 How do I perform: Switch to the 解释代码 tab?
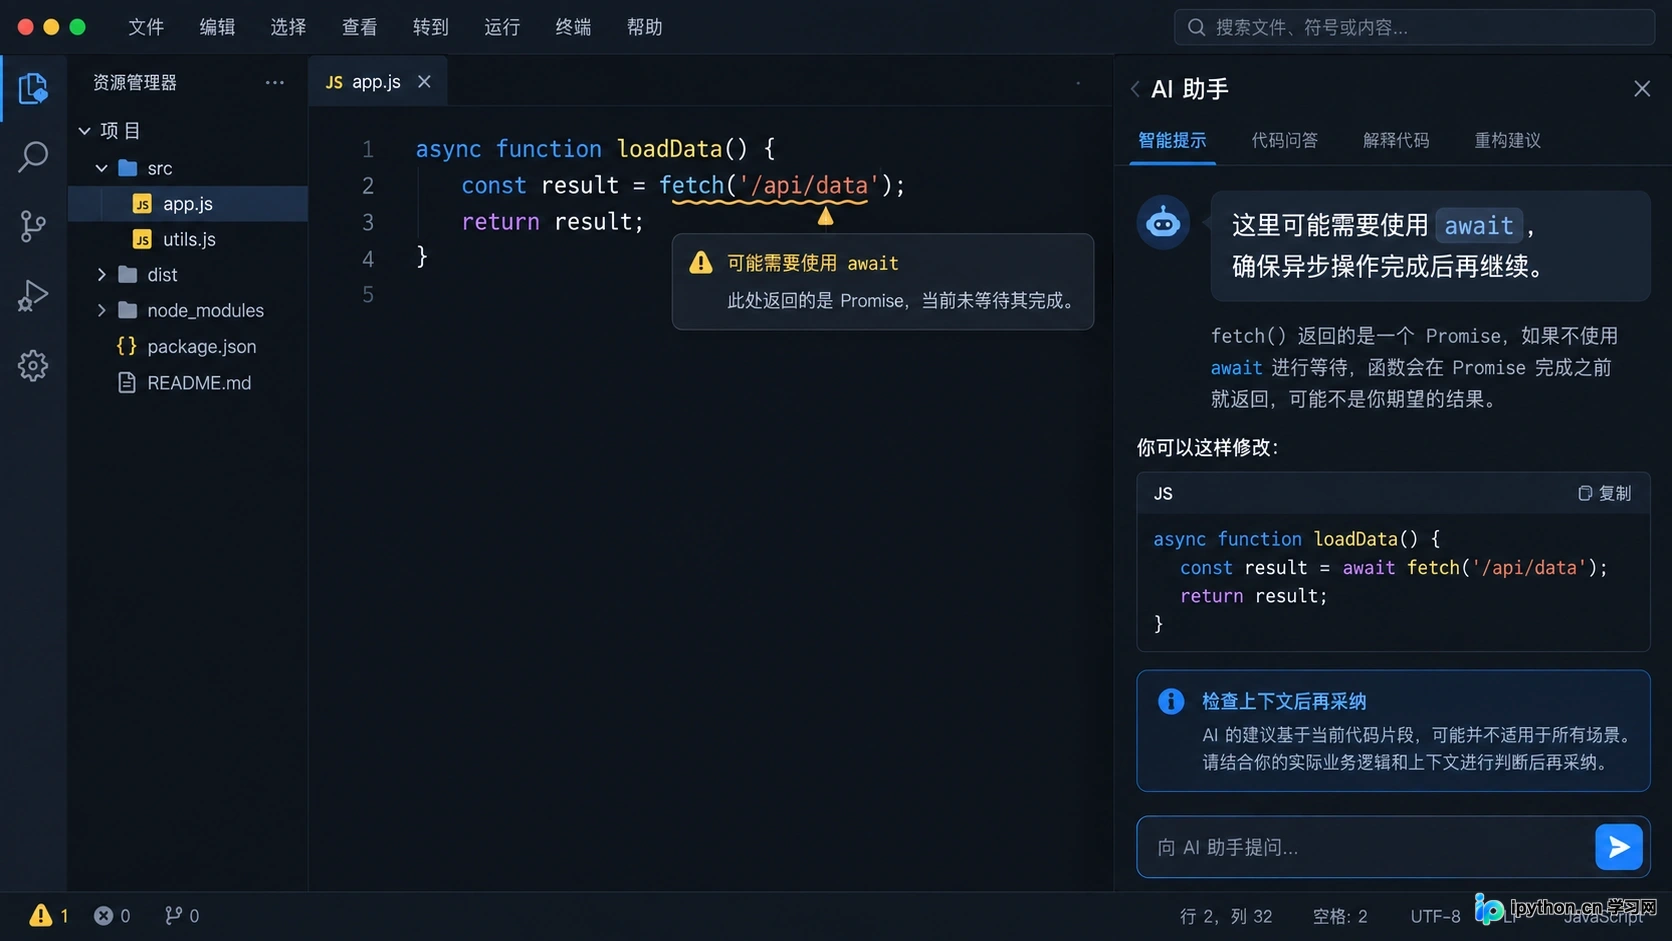coord(1396,141)
